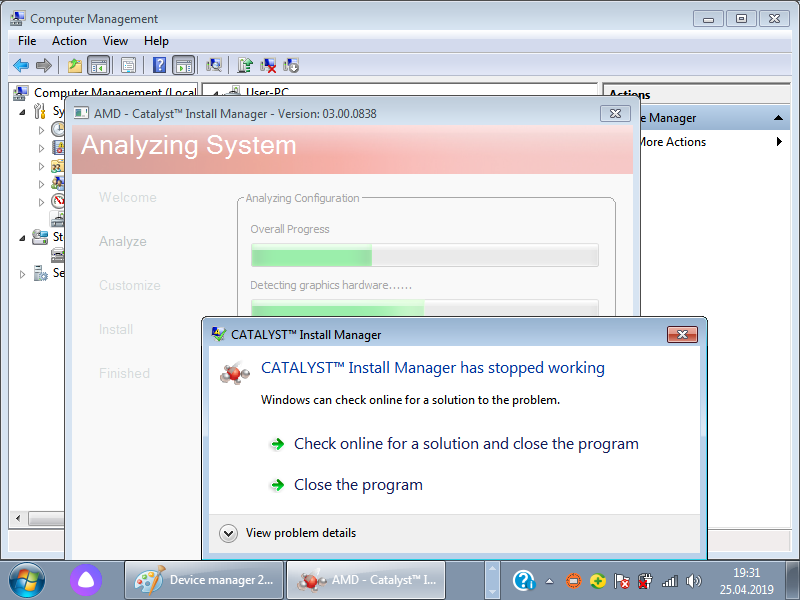Select the Disk Management icon under Storage

coord(57,255)
